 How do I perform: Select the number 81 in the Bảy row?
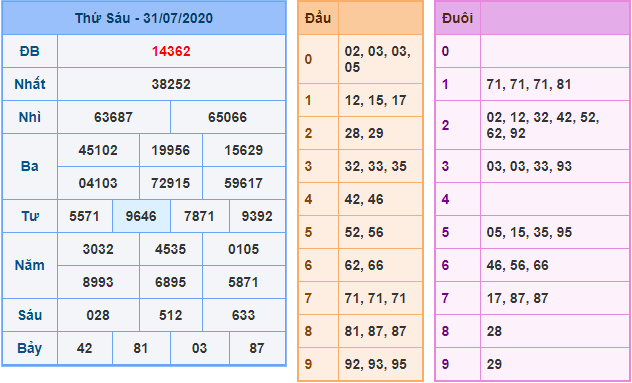[x=141, y=348]
